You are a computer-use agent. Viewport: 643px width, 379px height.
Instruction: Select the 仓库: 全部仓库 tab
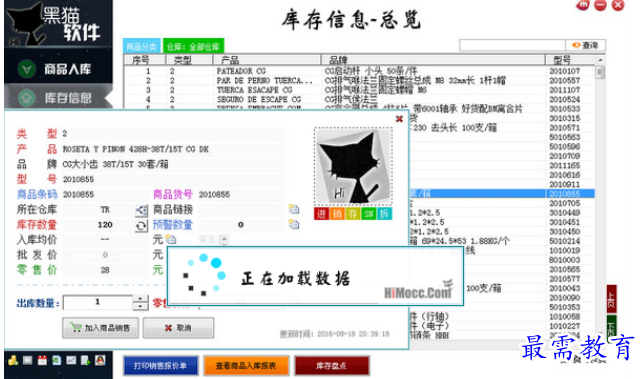tap(193, 46)
